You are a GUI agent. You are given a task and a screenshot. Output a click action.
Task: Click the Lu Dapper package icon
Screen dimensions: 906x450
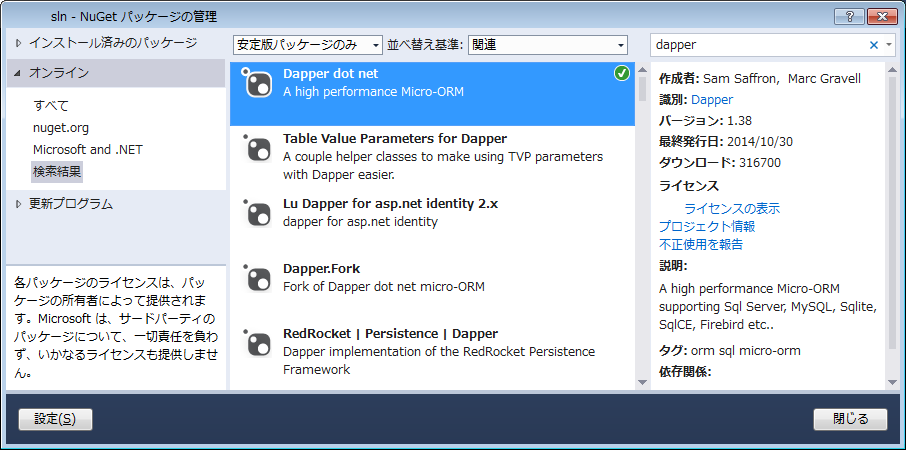258,213
